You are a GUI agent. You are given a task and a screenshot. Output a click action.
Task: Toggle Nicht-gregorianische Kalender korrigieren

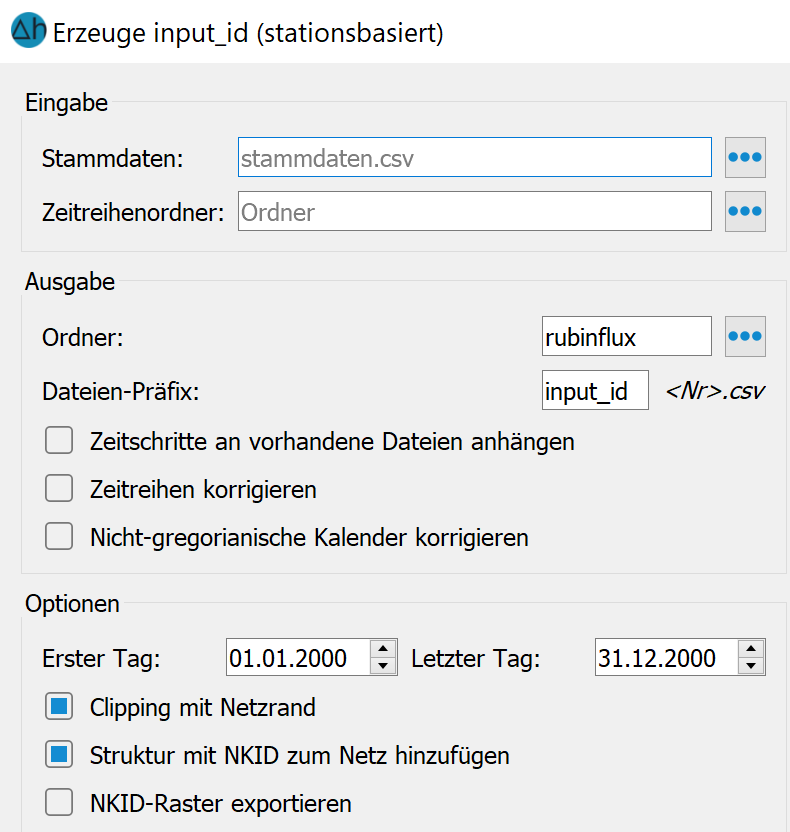(60, 537)
